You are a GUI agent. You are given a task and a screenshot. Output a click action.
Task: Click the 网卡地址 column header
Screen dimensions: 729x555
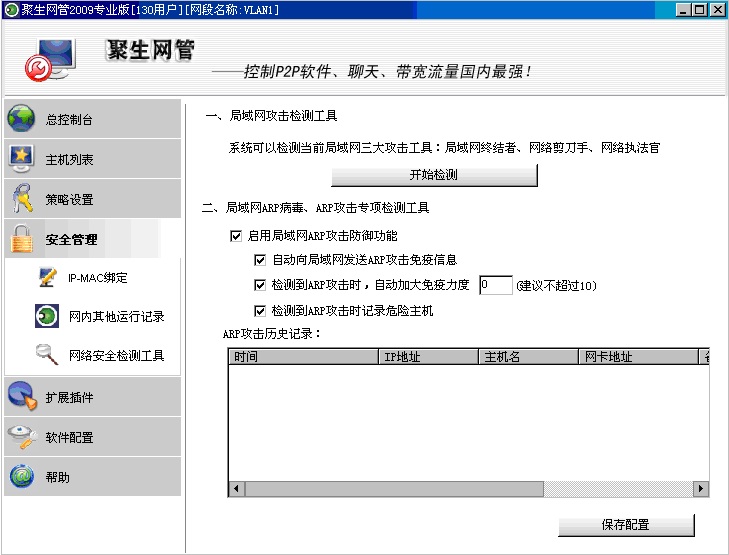tap(639, 357)
